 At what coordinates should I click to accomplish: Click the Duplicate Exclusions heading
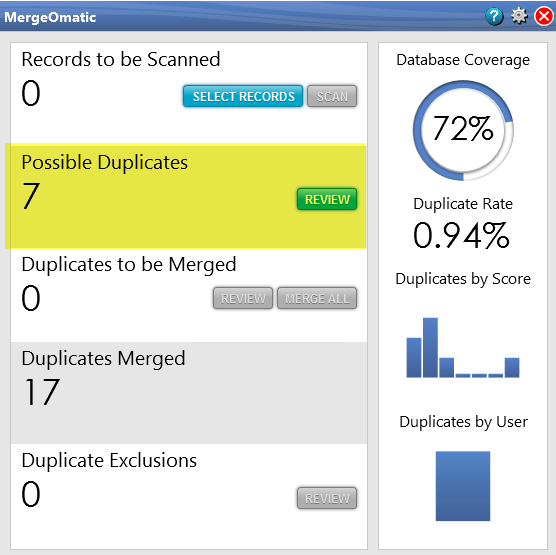coord(109,461)
